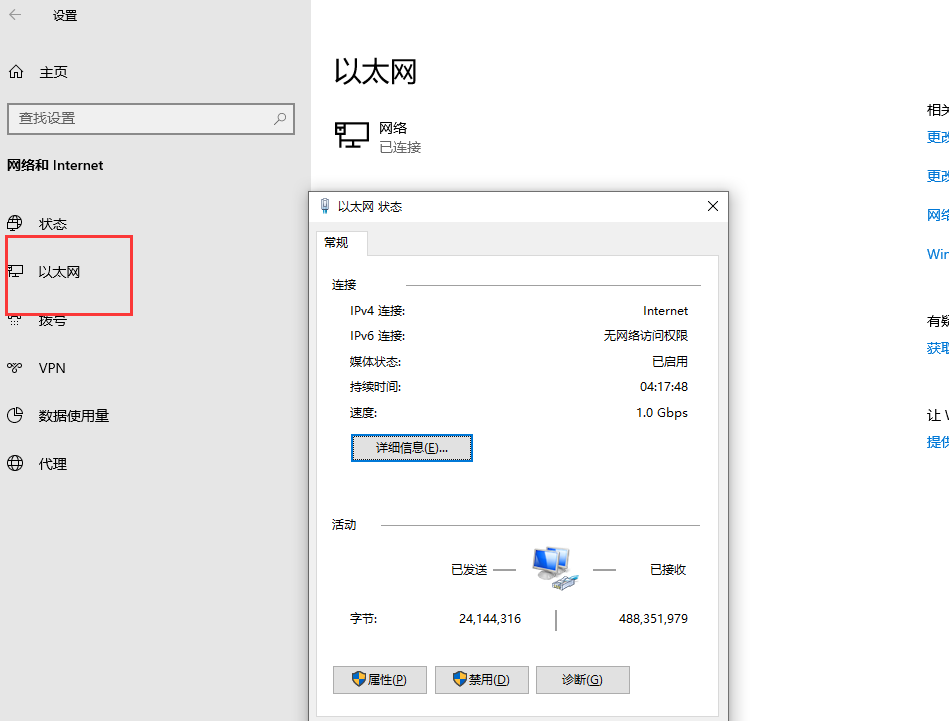Open 详细信息 button in dialog

pos(411,448)
